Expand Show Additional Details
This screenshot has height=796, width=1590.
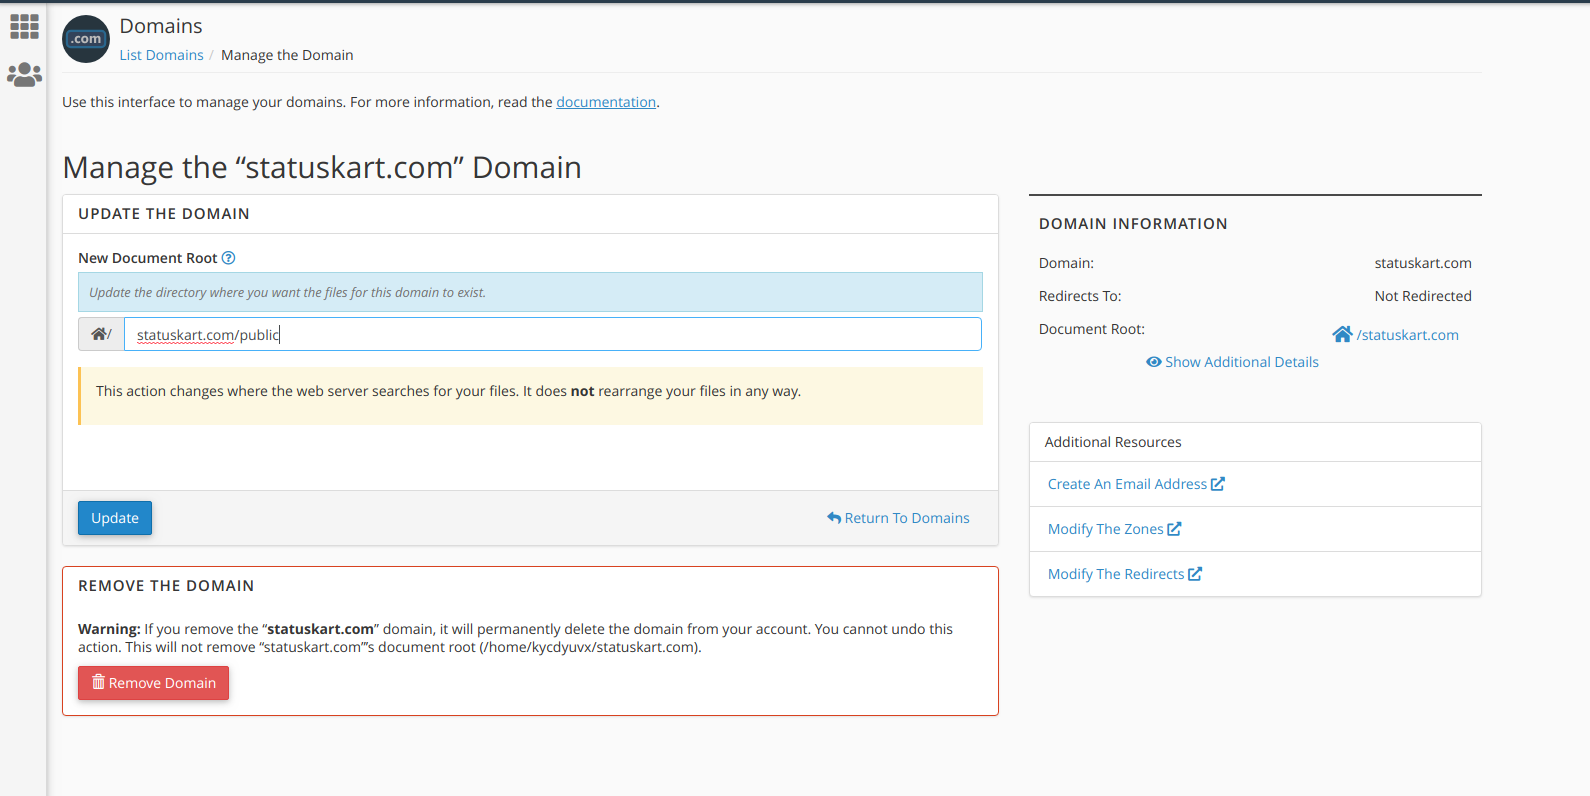tap(1241, 362)
